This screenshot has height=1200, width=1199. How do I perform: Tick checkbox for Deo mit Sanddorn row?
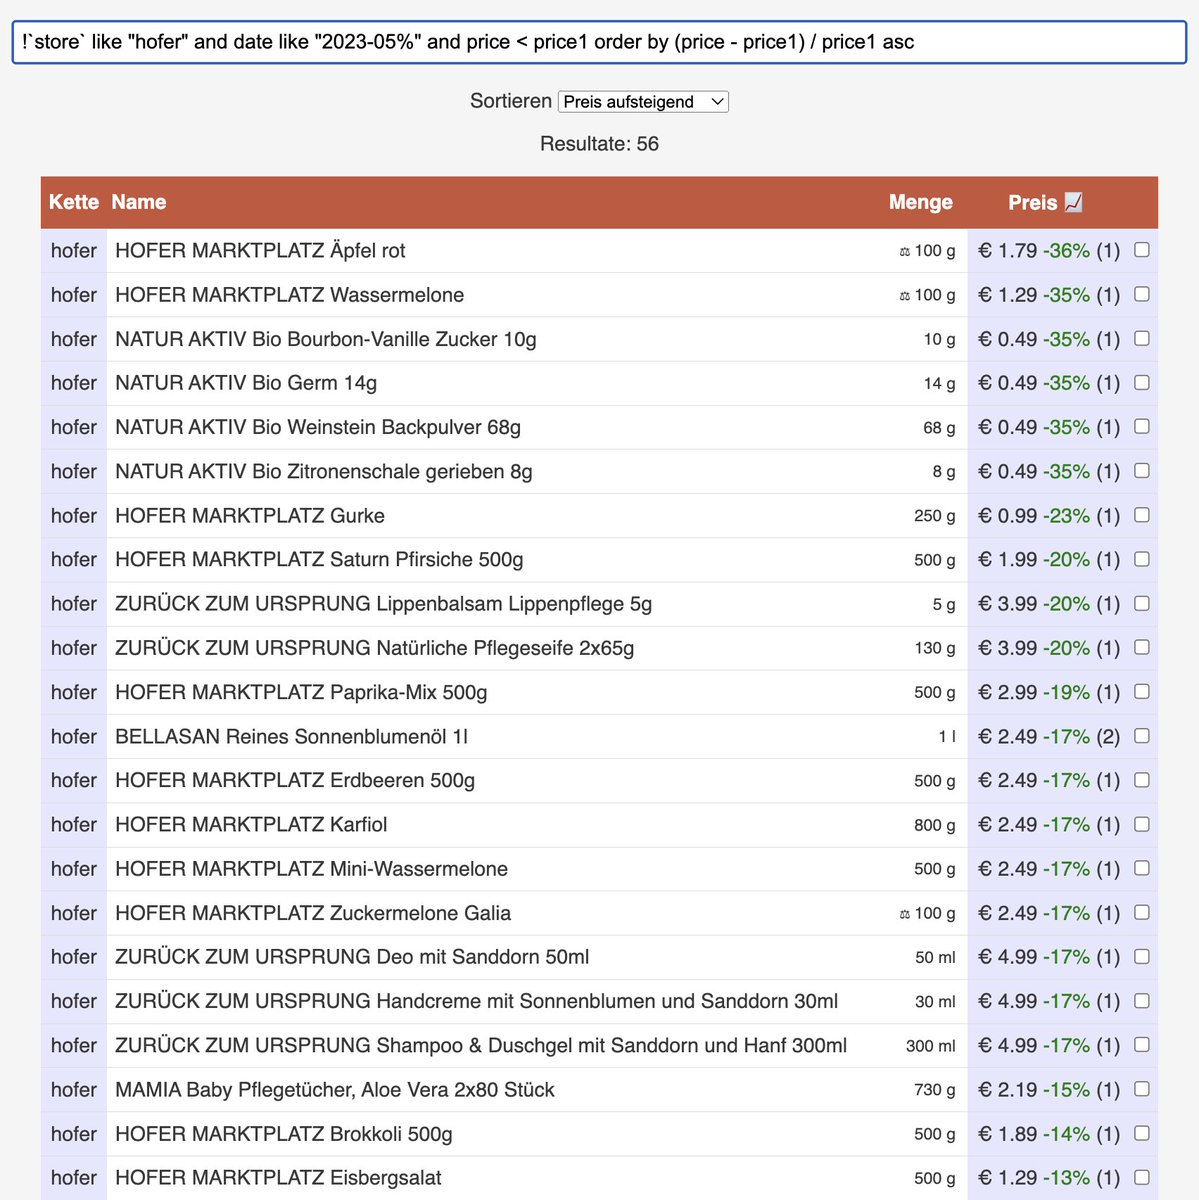pyautogui.click(x=1142, y=956)
